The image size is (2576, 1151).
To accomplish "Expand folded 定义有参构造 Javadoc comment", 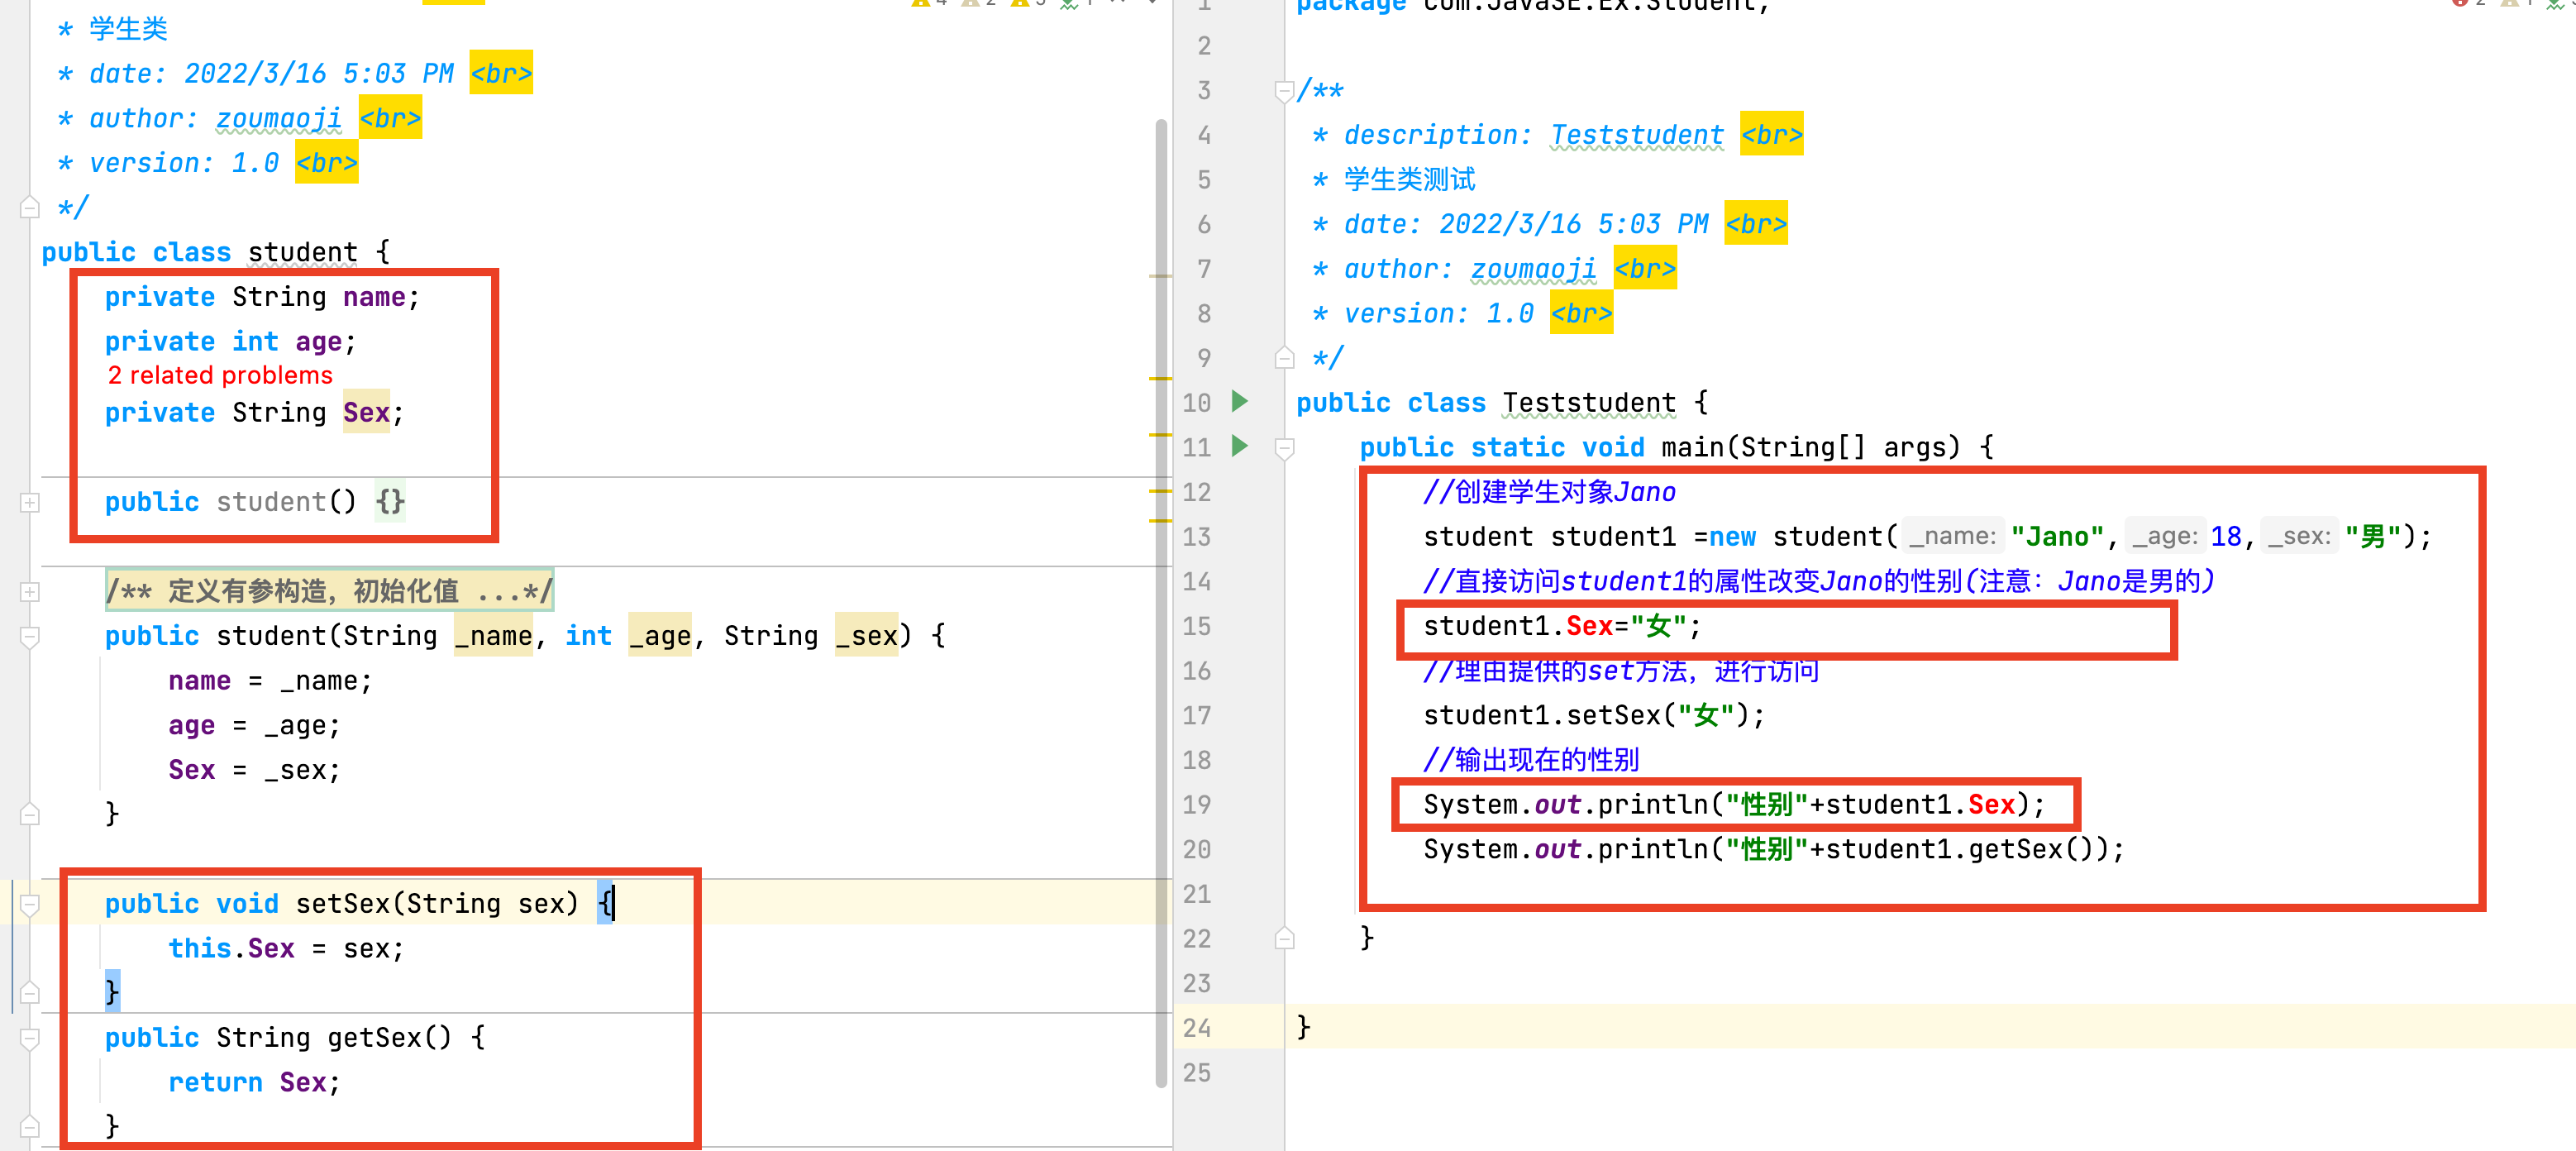I will click(30, 591).
